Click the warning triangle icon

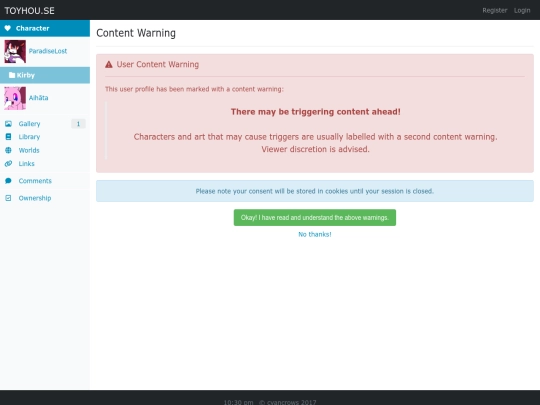(109, 64)
